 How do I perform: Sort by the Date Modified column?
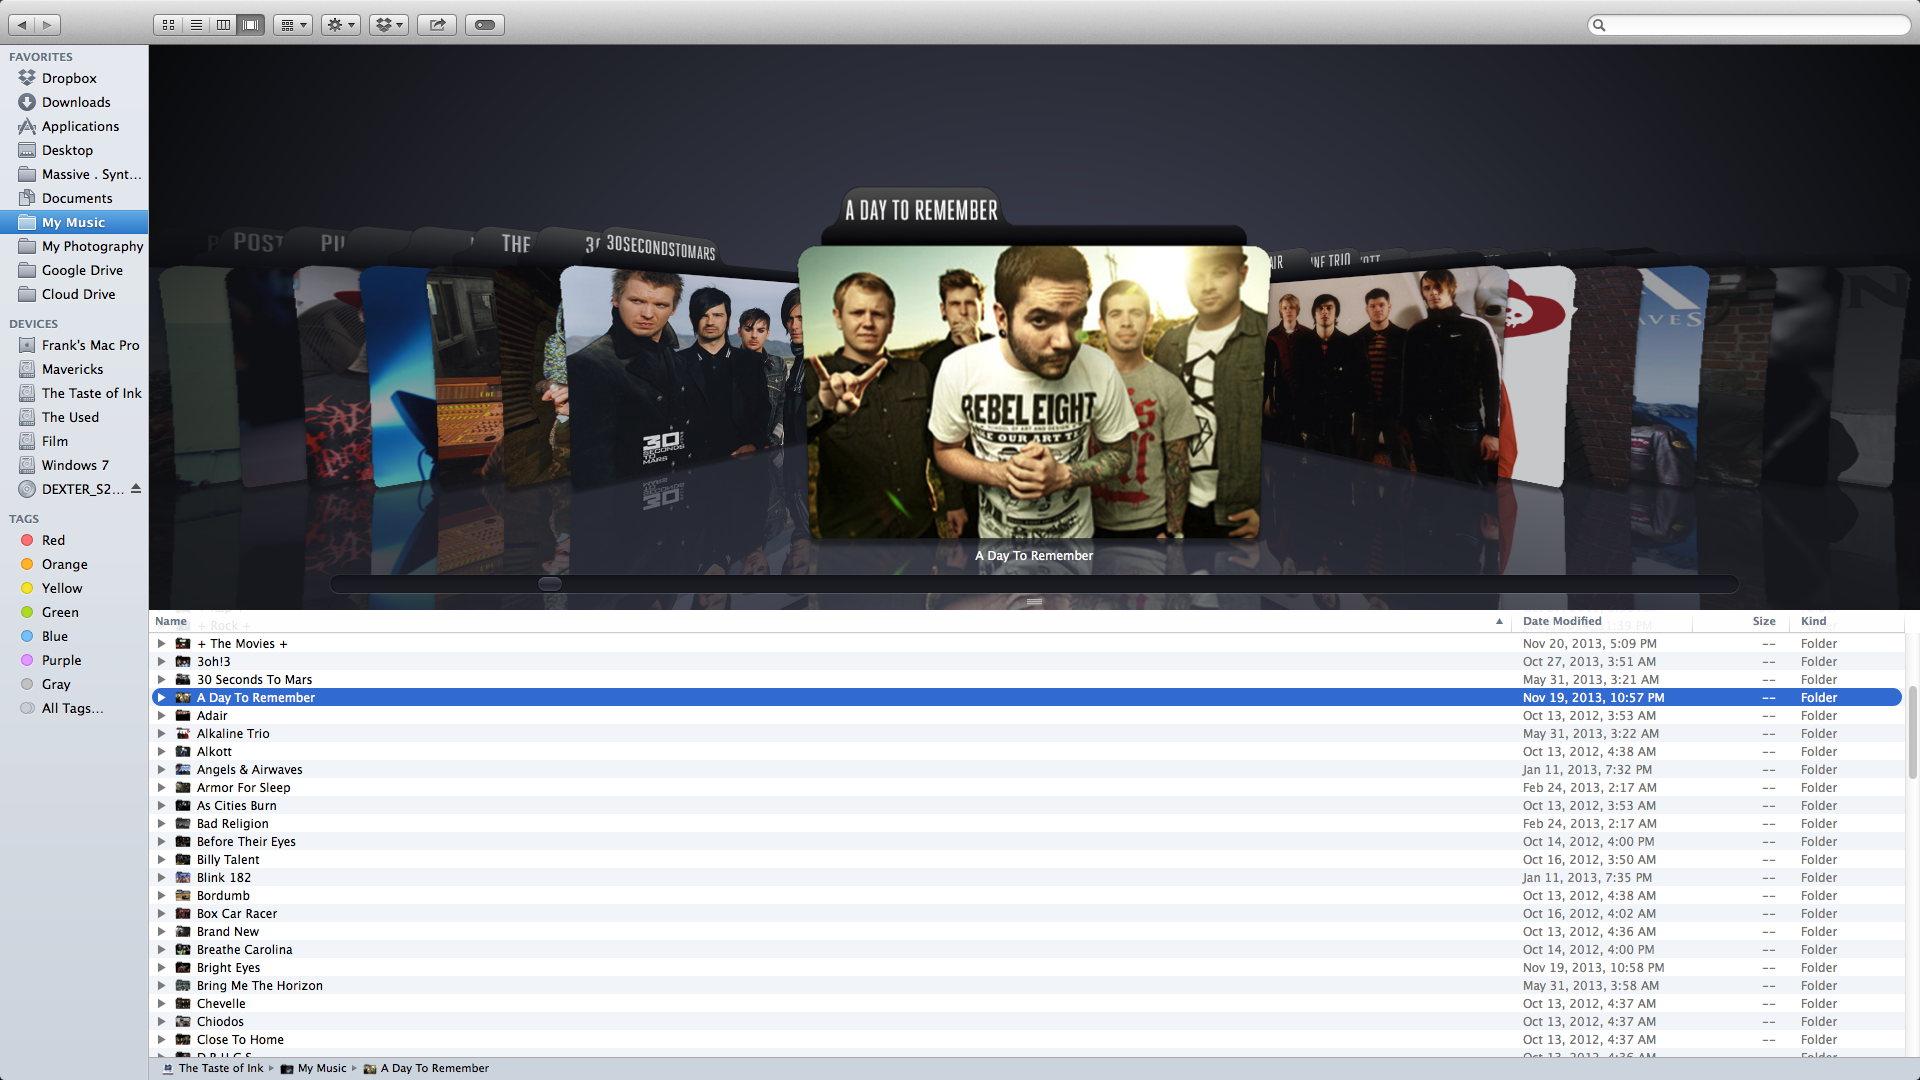pyautogui.click(x=1562, y=621)
